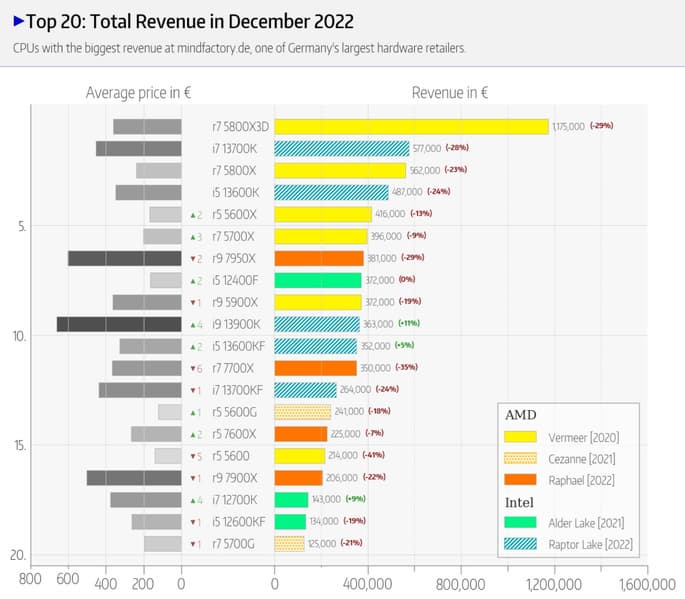
Task: Click the up arrow beside r5 5600G
Action: 193,412
